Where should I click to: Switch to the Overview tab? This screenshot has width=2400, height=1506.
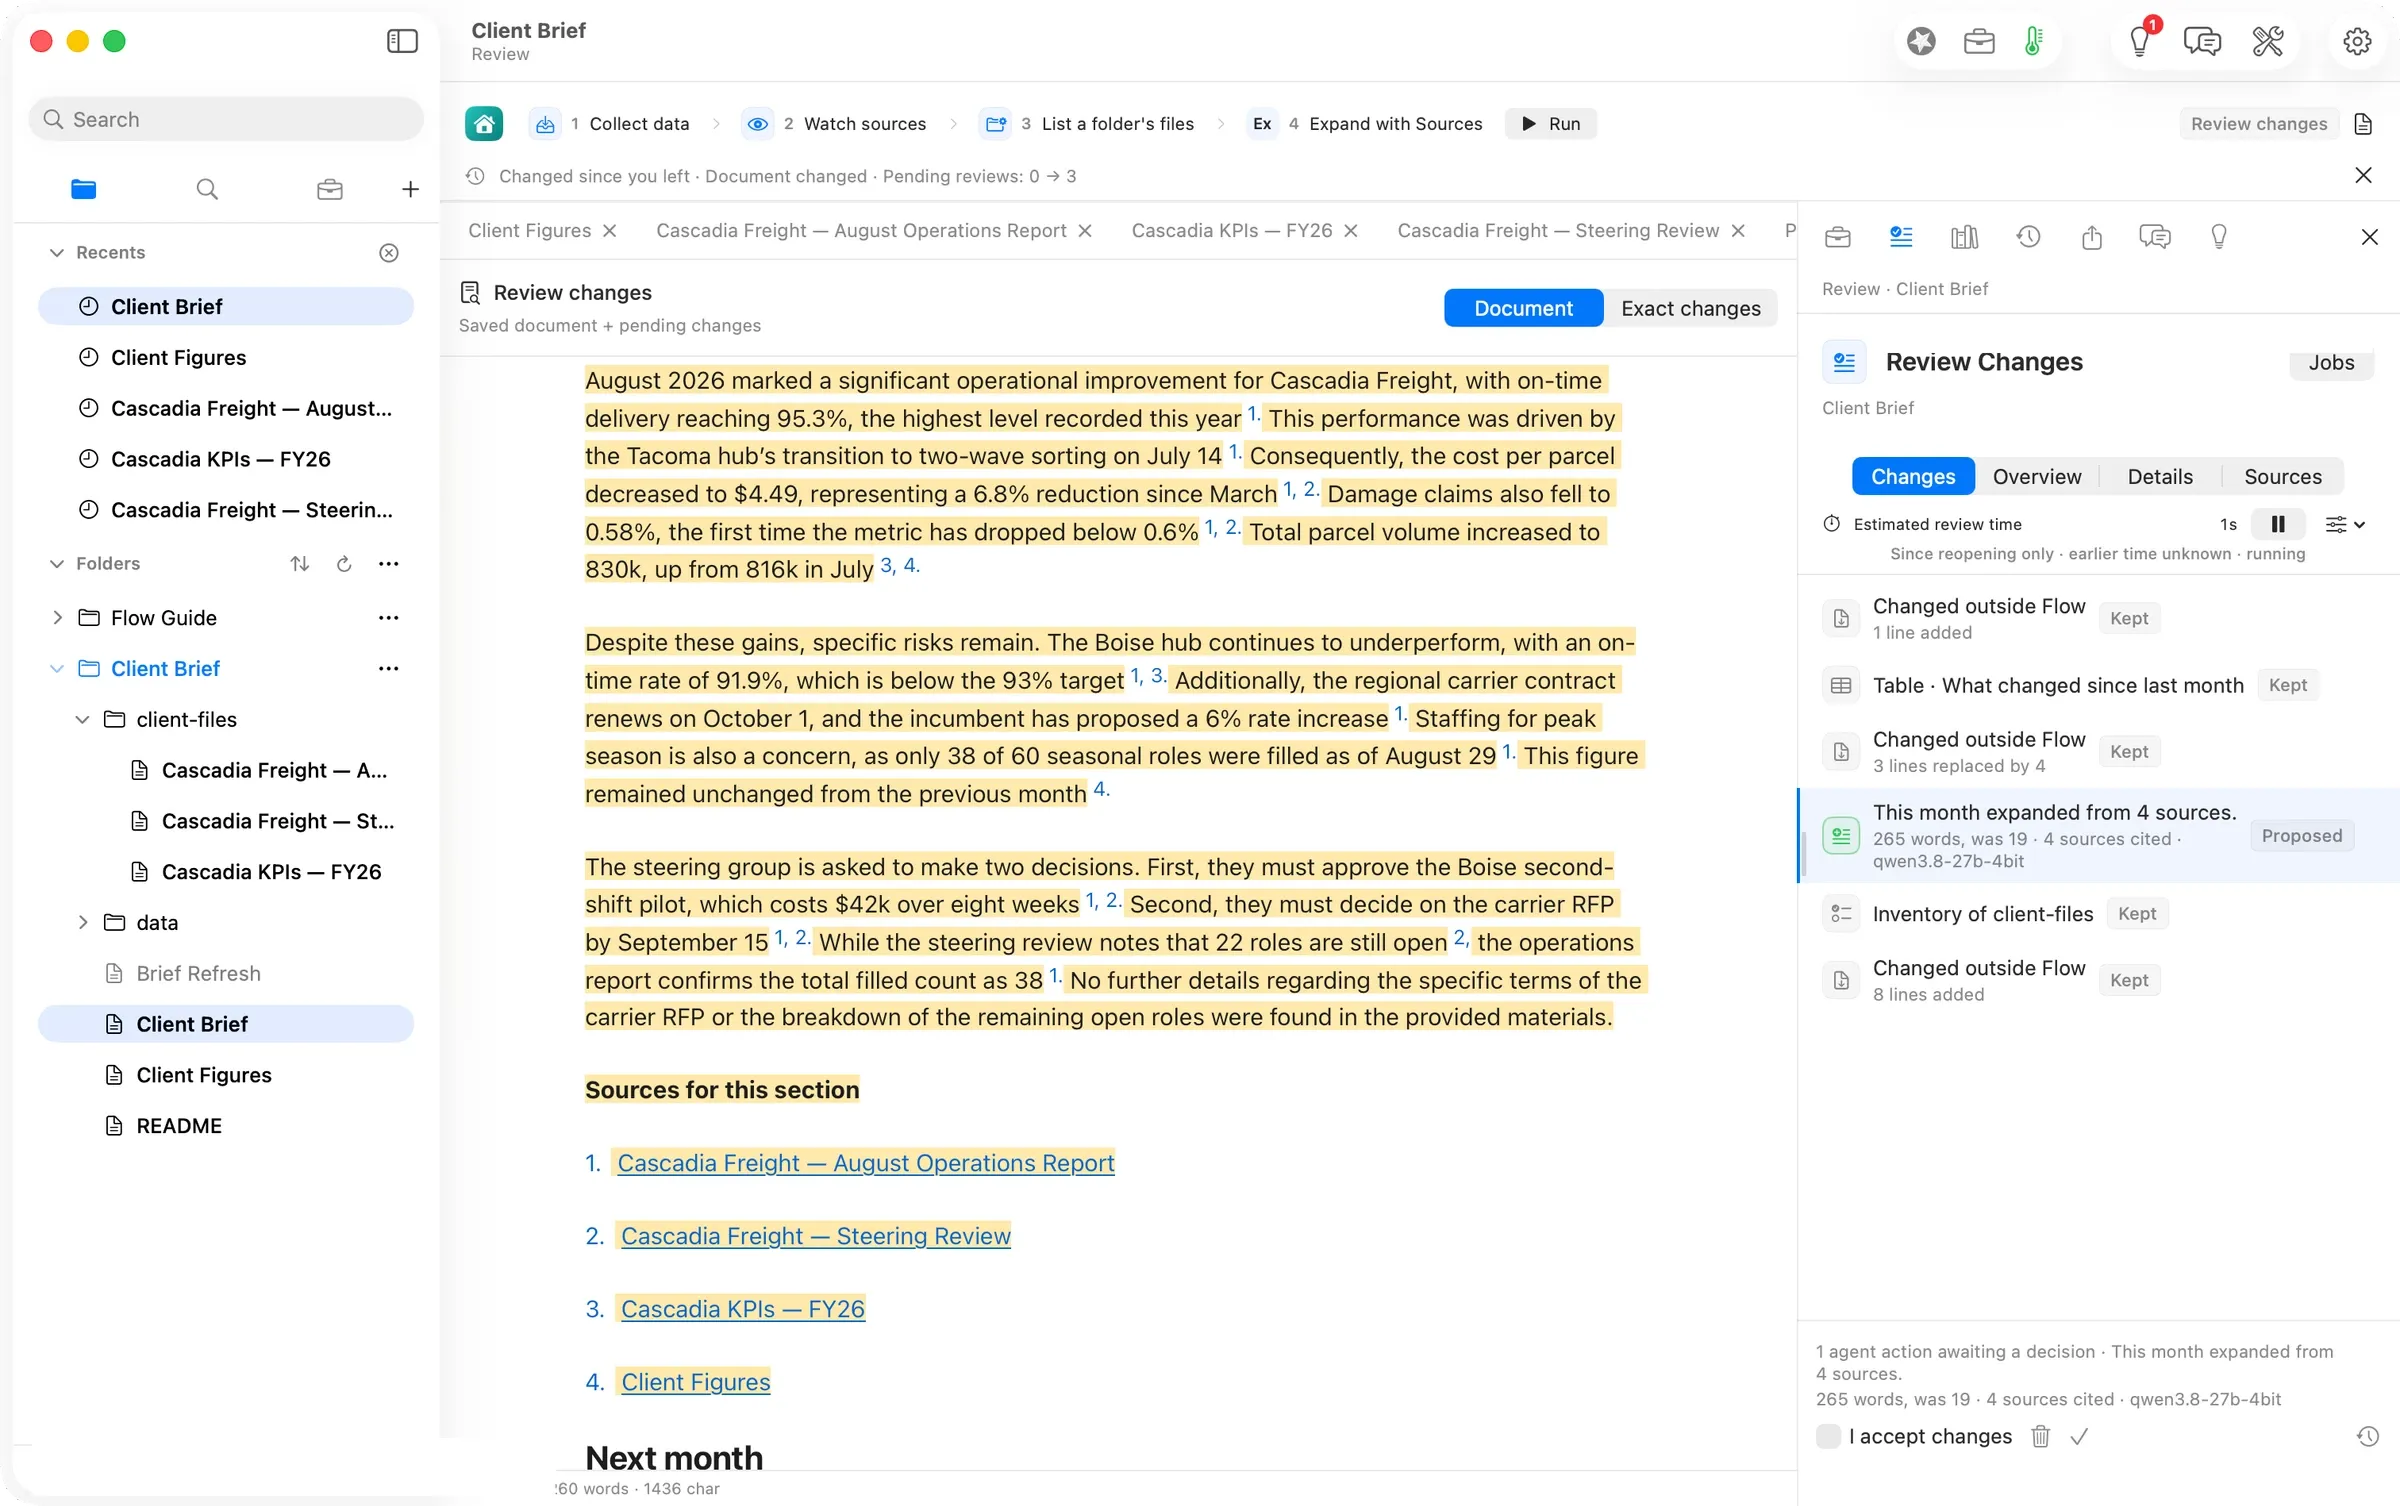point(2036,477)
